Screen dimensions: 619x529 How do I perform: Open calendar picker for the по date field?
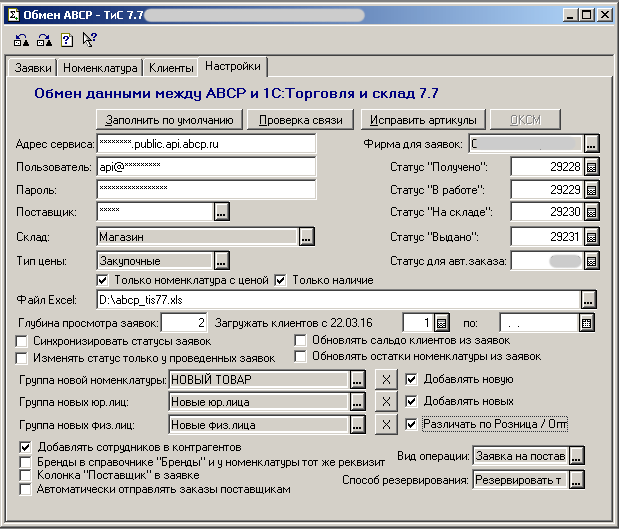pyautogui.click(x=587, y=323)
